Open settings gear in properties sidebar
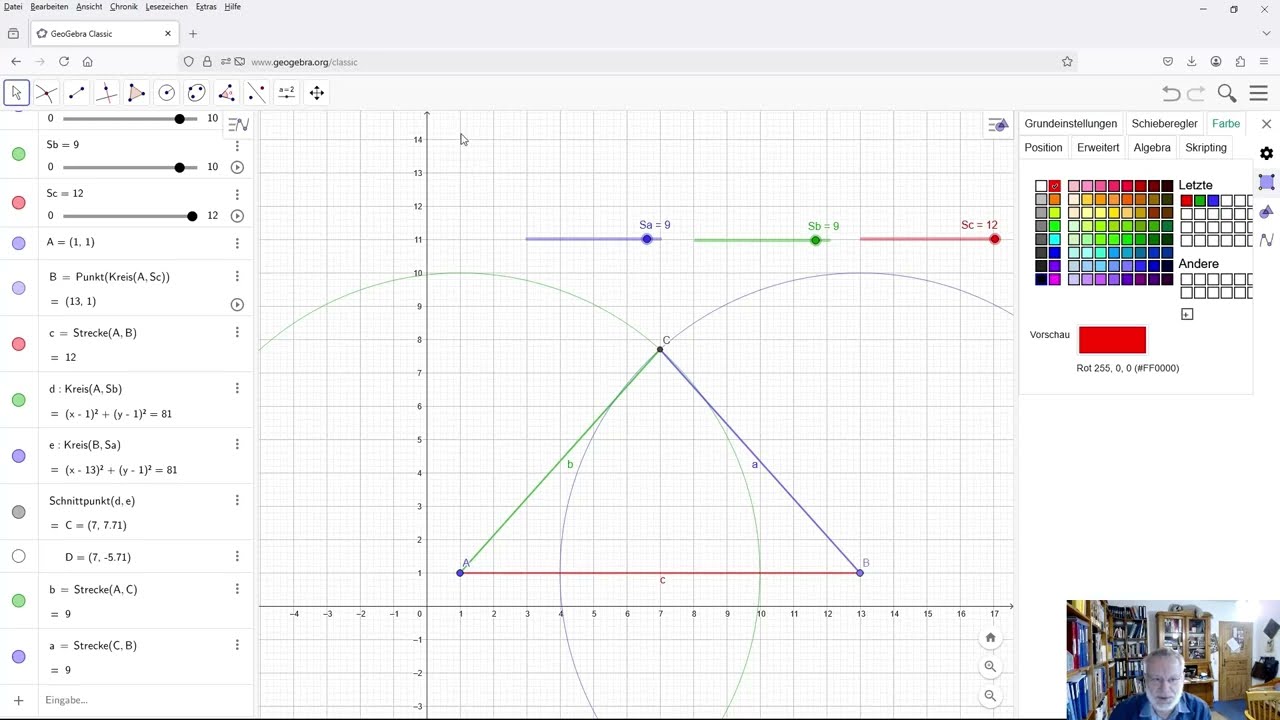Screen dimensions: 1280x720 [1267, 153]
